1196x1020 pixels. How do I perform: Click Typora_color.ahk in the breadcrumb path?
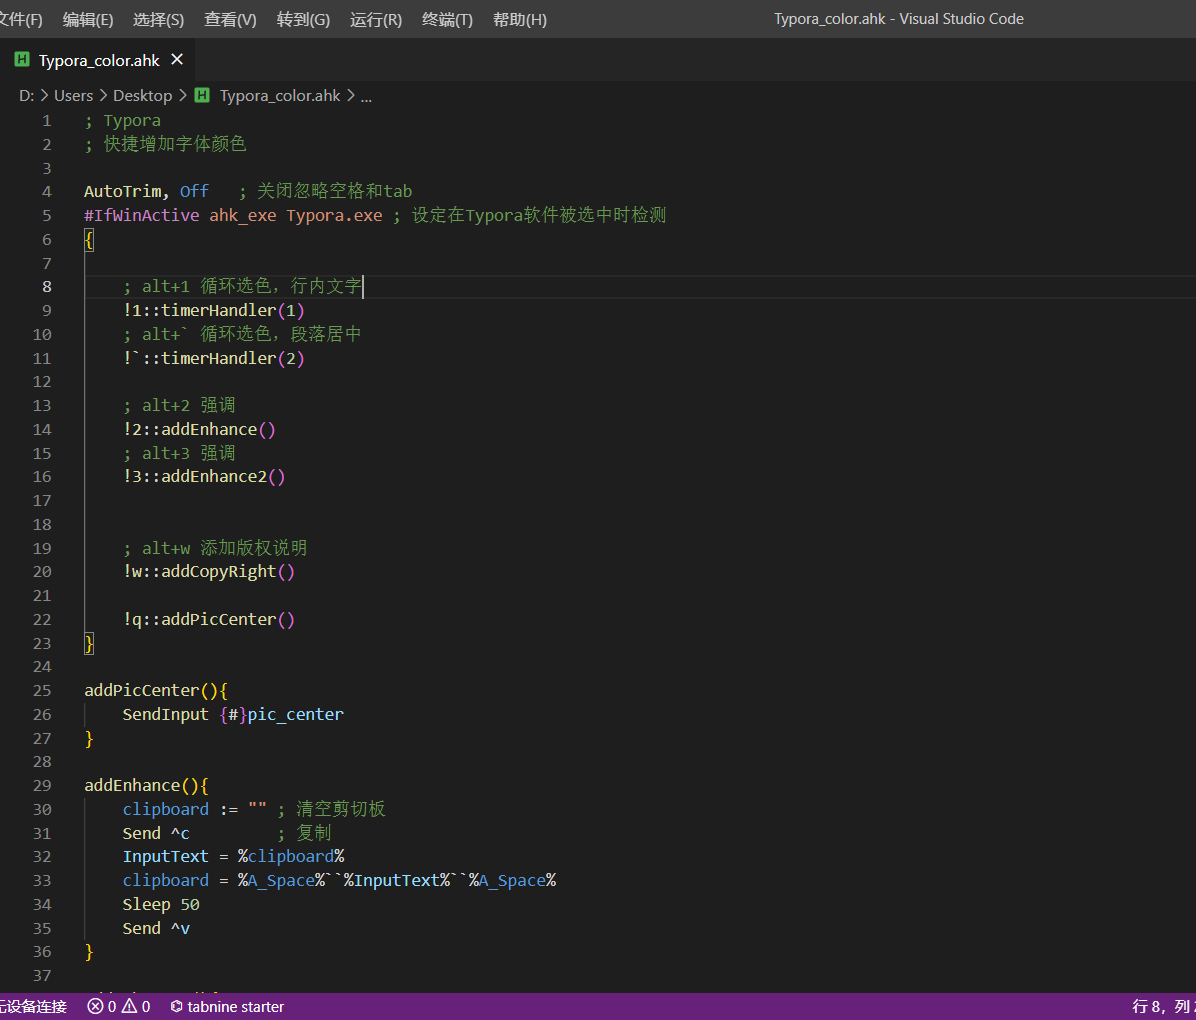pyautogui.click(x=280, y=95)
